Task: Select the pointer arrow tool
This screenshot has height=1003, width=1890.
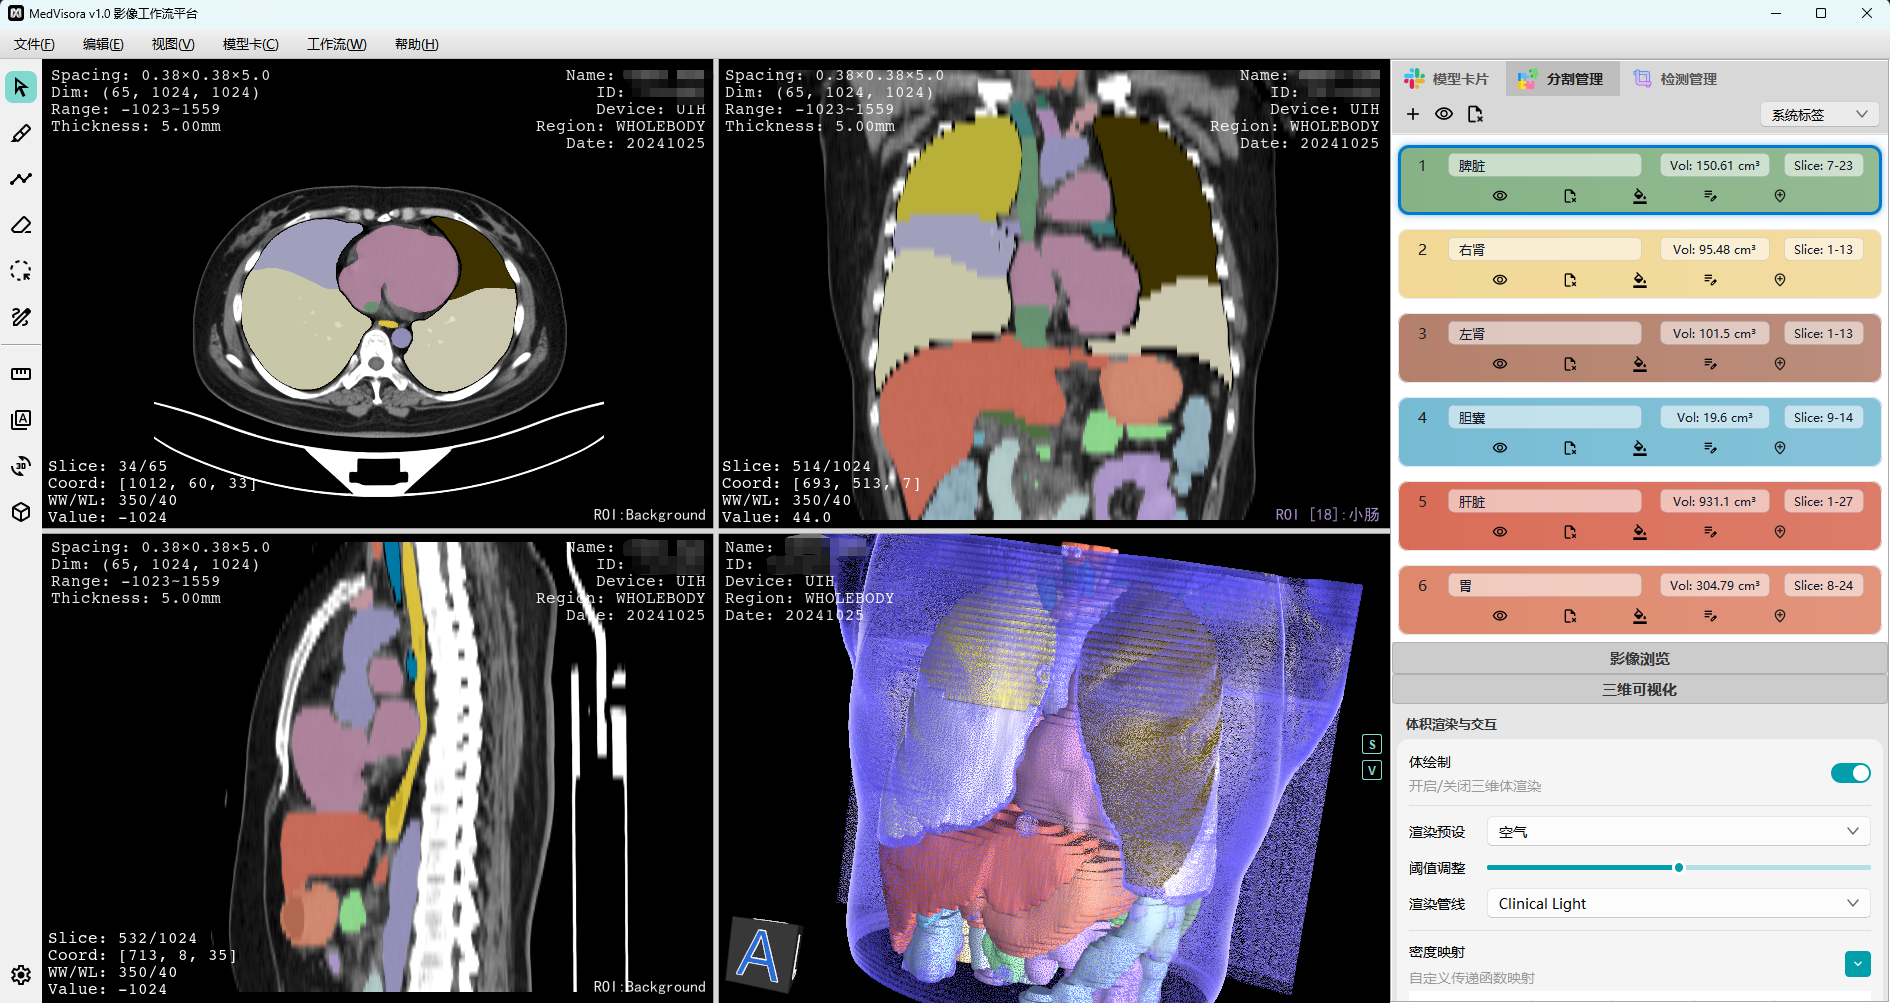Action: 21,87
